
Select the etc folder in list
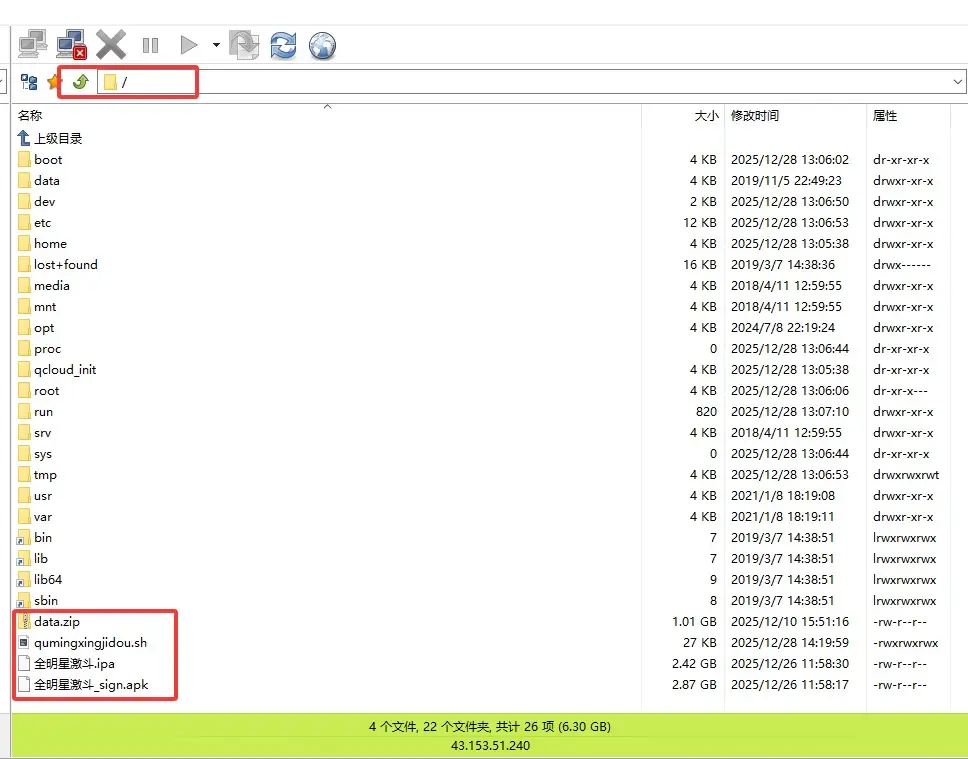tap(42, 223)
